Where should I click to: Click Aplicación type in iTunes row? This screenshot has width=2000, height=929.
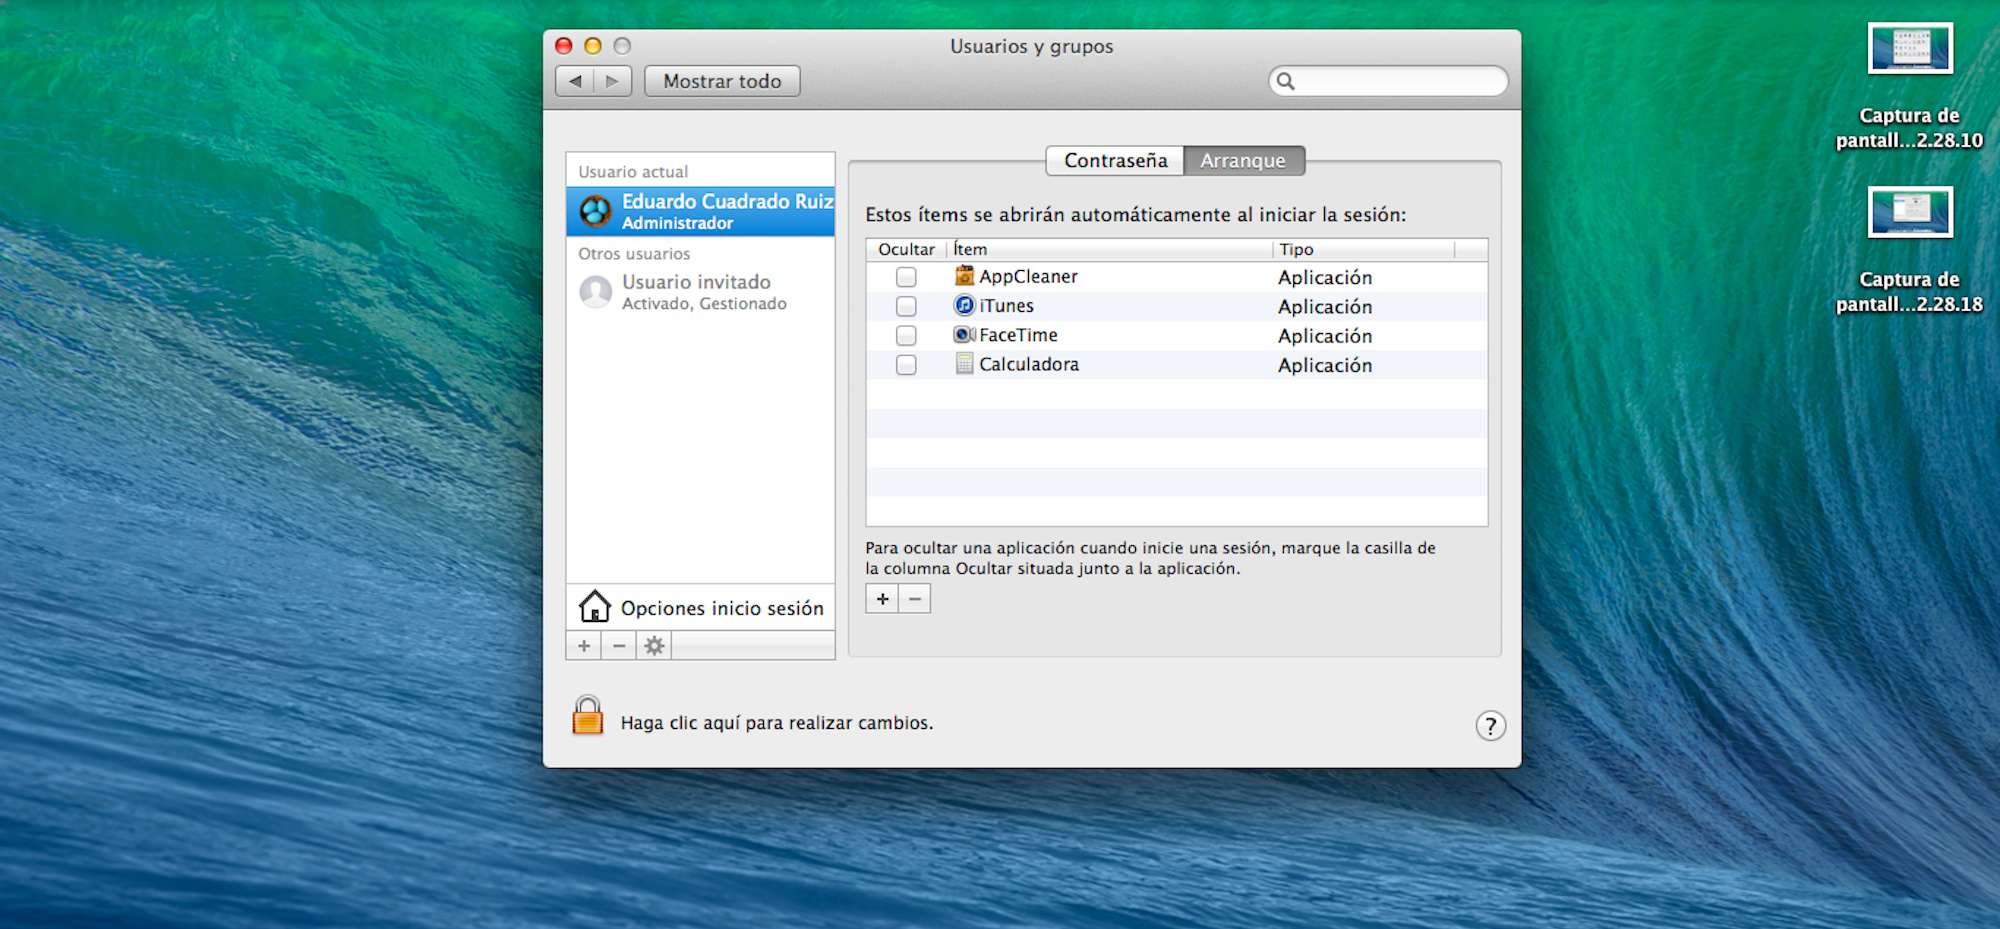(1325, 306)
